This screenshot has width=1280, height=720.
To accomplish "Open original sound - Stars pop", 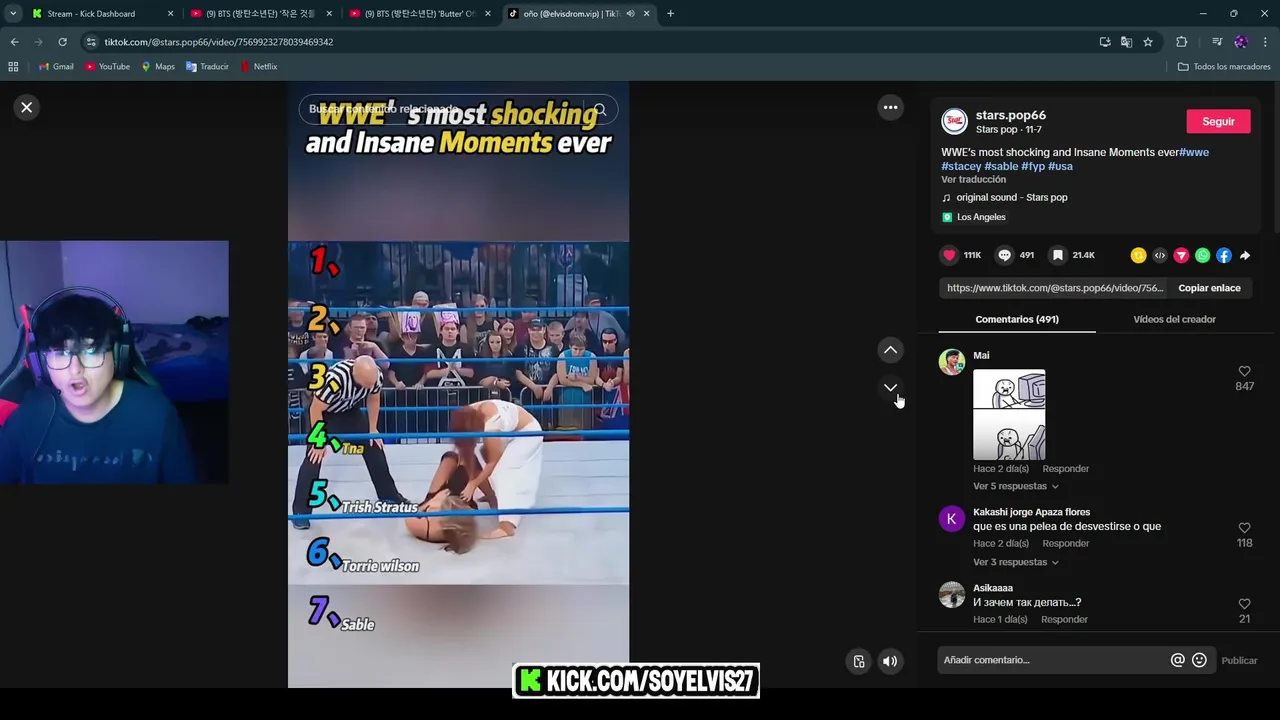I will point(1011,197).
